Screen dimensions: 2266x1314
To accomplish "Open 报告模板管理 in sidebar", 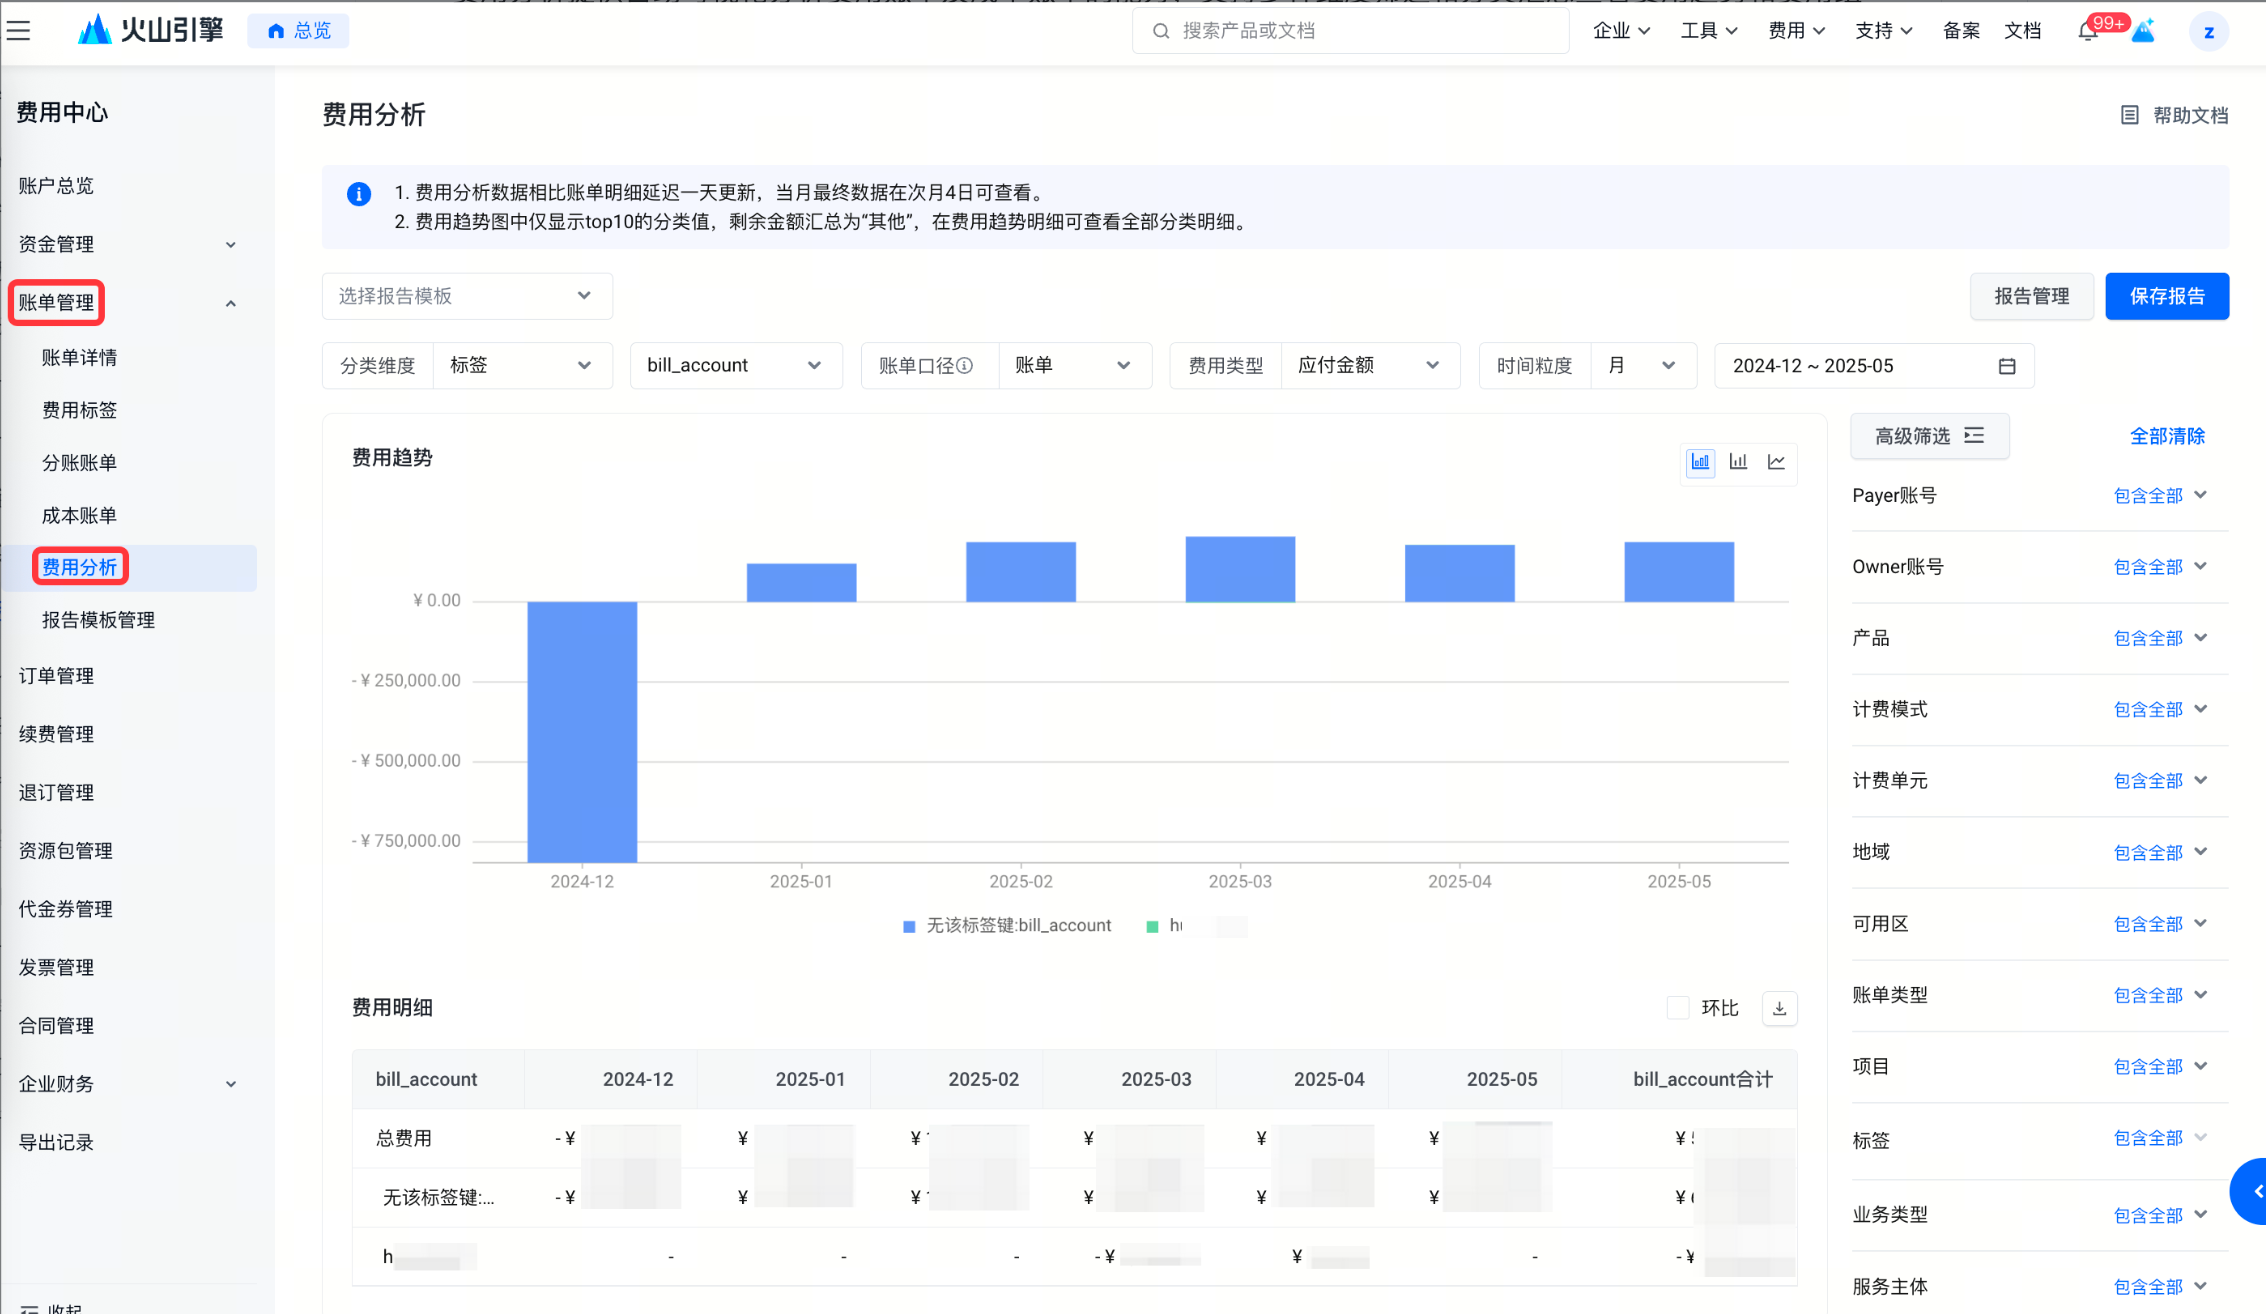I will click(x=98, y=620).
